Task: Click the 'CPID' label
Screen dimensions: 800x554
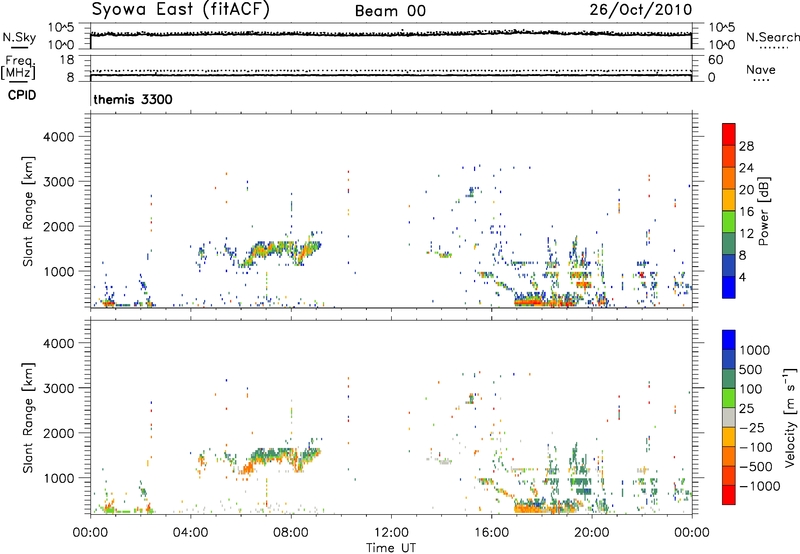Action: click(x=22, y=95)
